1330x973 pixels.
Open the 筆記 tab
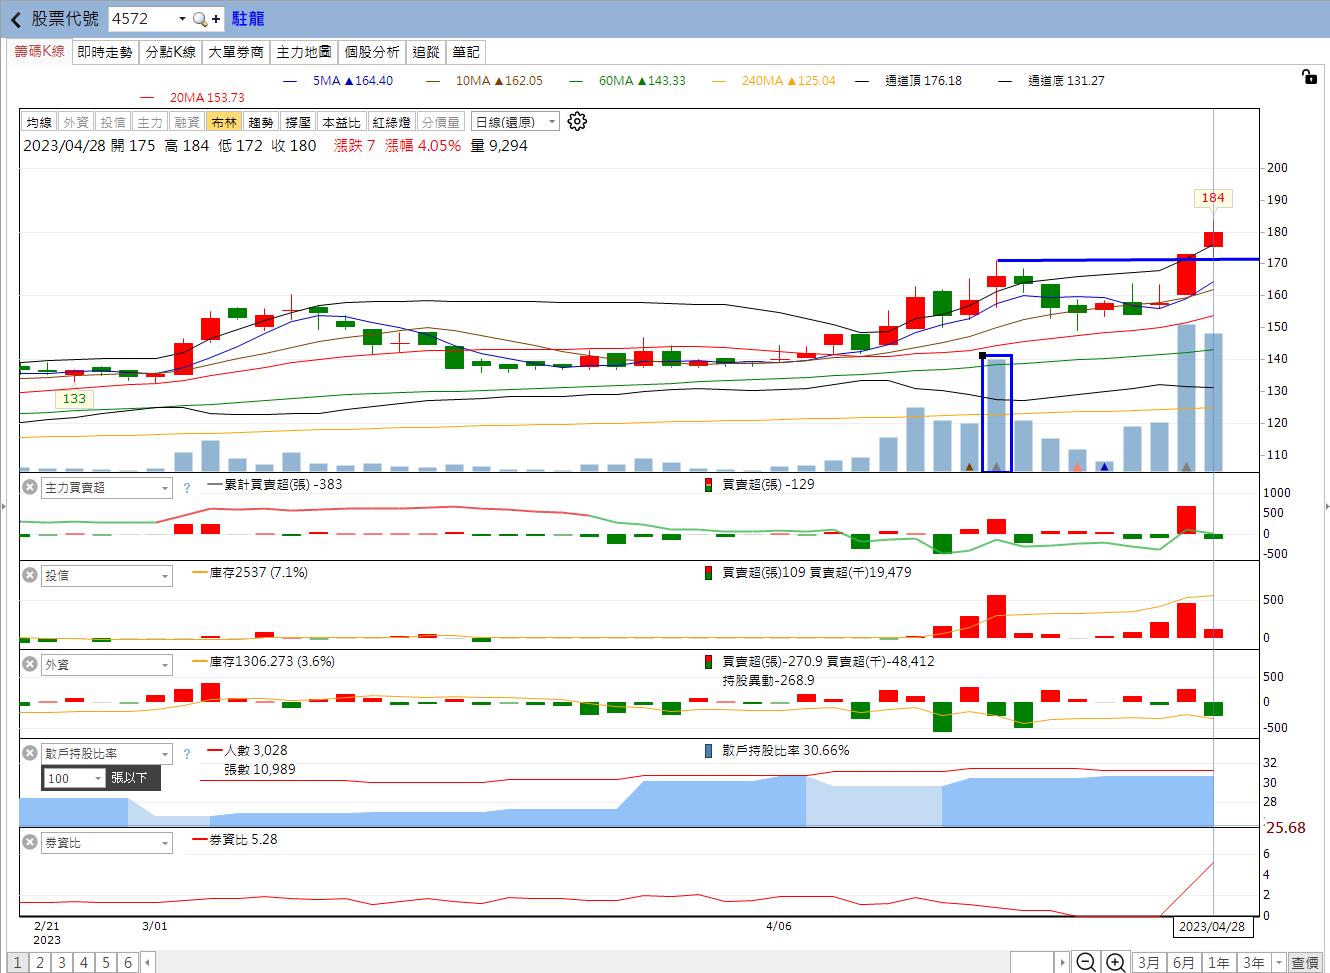coord(466,52)
